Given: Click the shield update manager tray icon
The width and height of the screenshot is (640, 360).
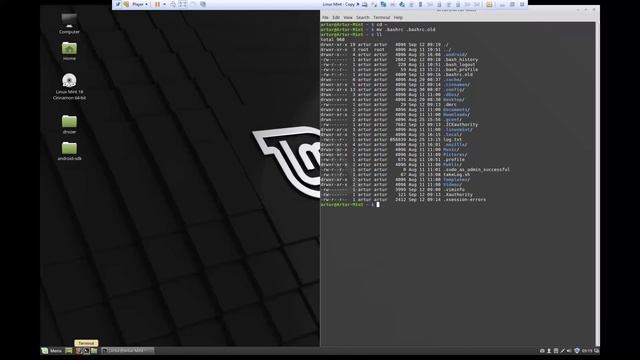Looking at the screenshot, I should click(577, 351).
